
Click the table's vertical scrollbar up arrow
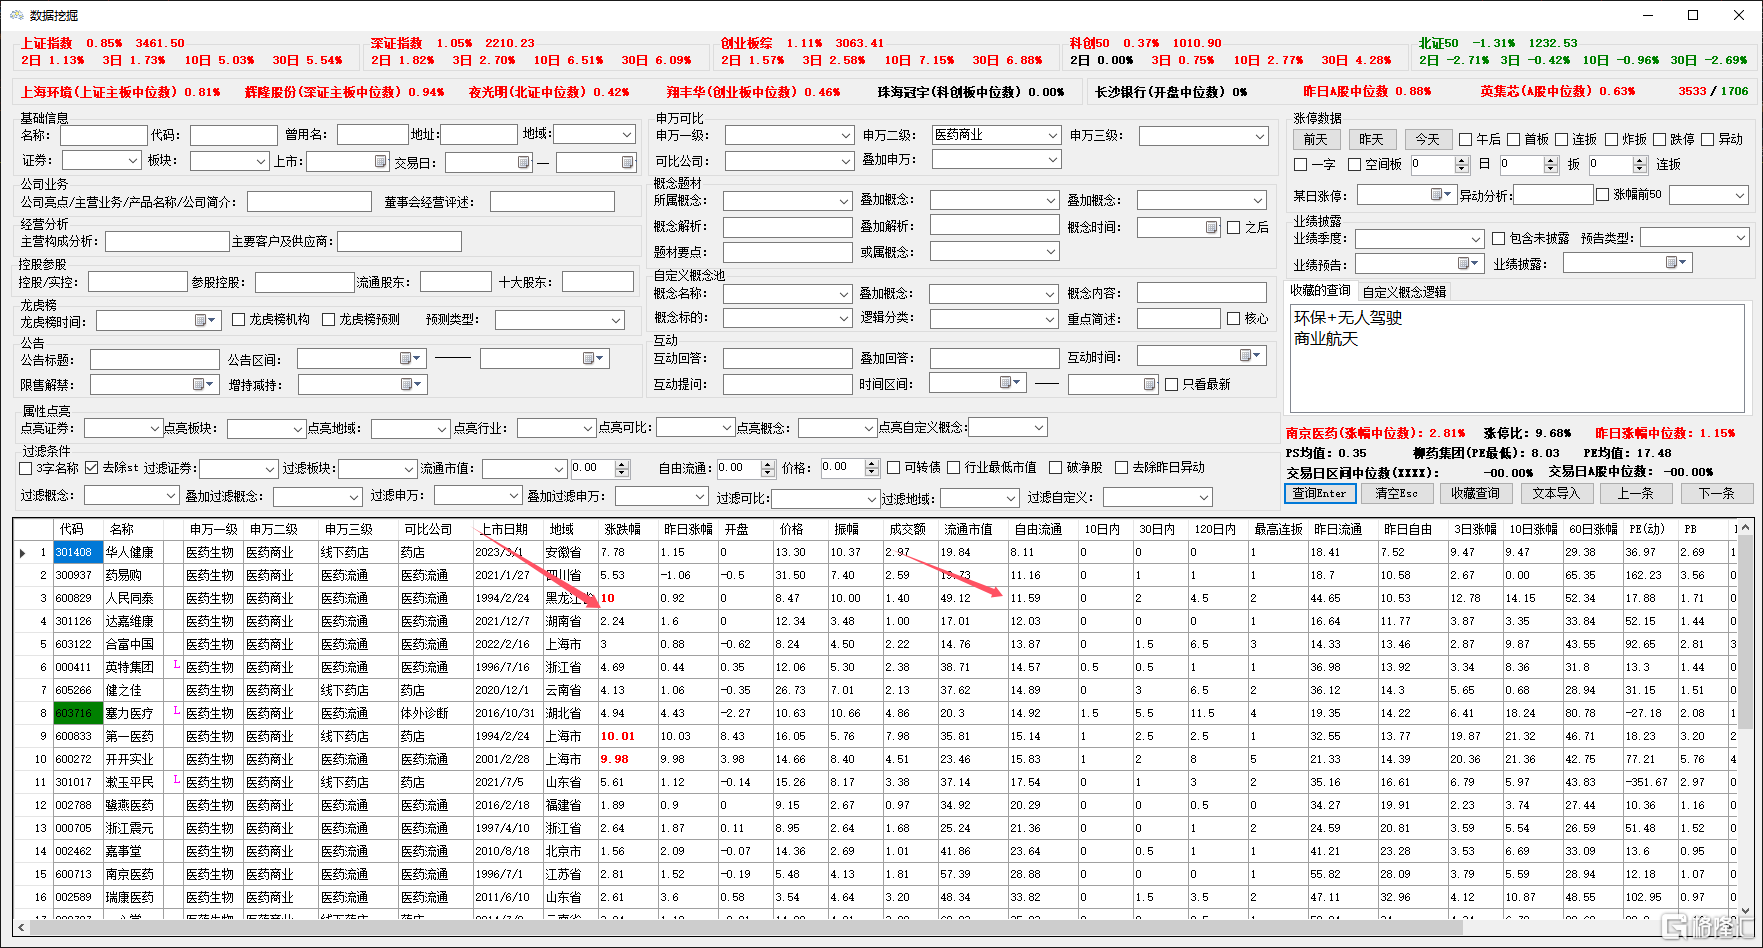[1746, 527]
